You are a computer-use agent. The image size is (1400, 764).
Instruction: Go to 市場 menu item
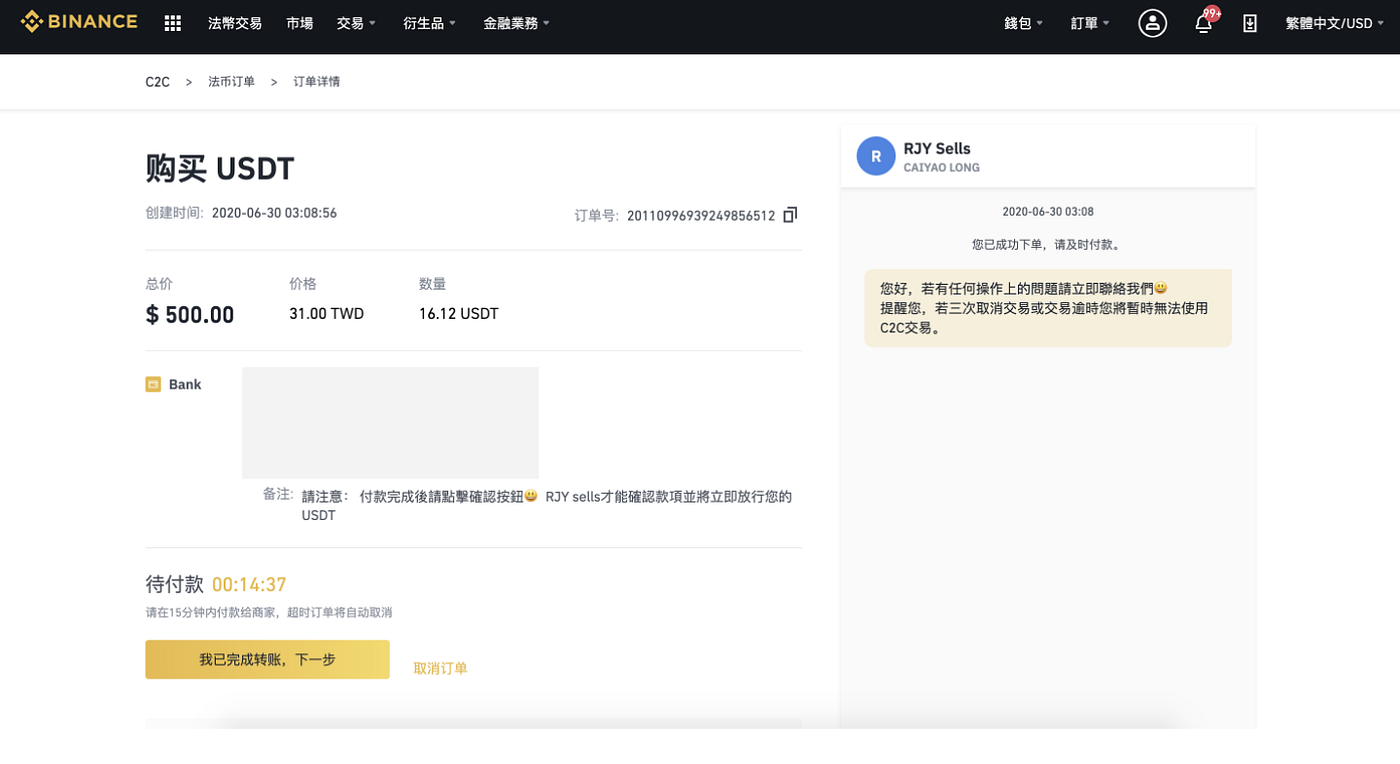[299, 23]
